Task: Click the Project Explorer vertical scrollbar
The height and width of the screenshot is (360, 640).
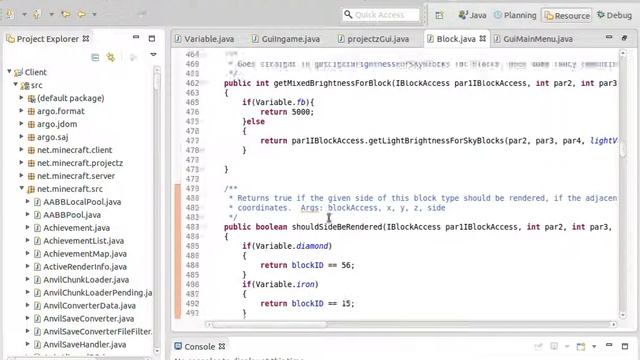Action: click(x=157, y=210)
